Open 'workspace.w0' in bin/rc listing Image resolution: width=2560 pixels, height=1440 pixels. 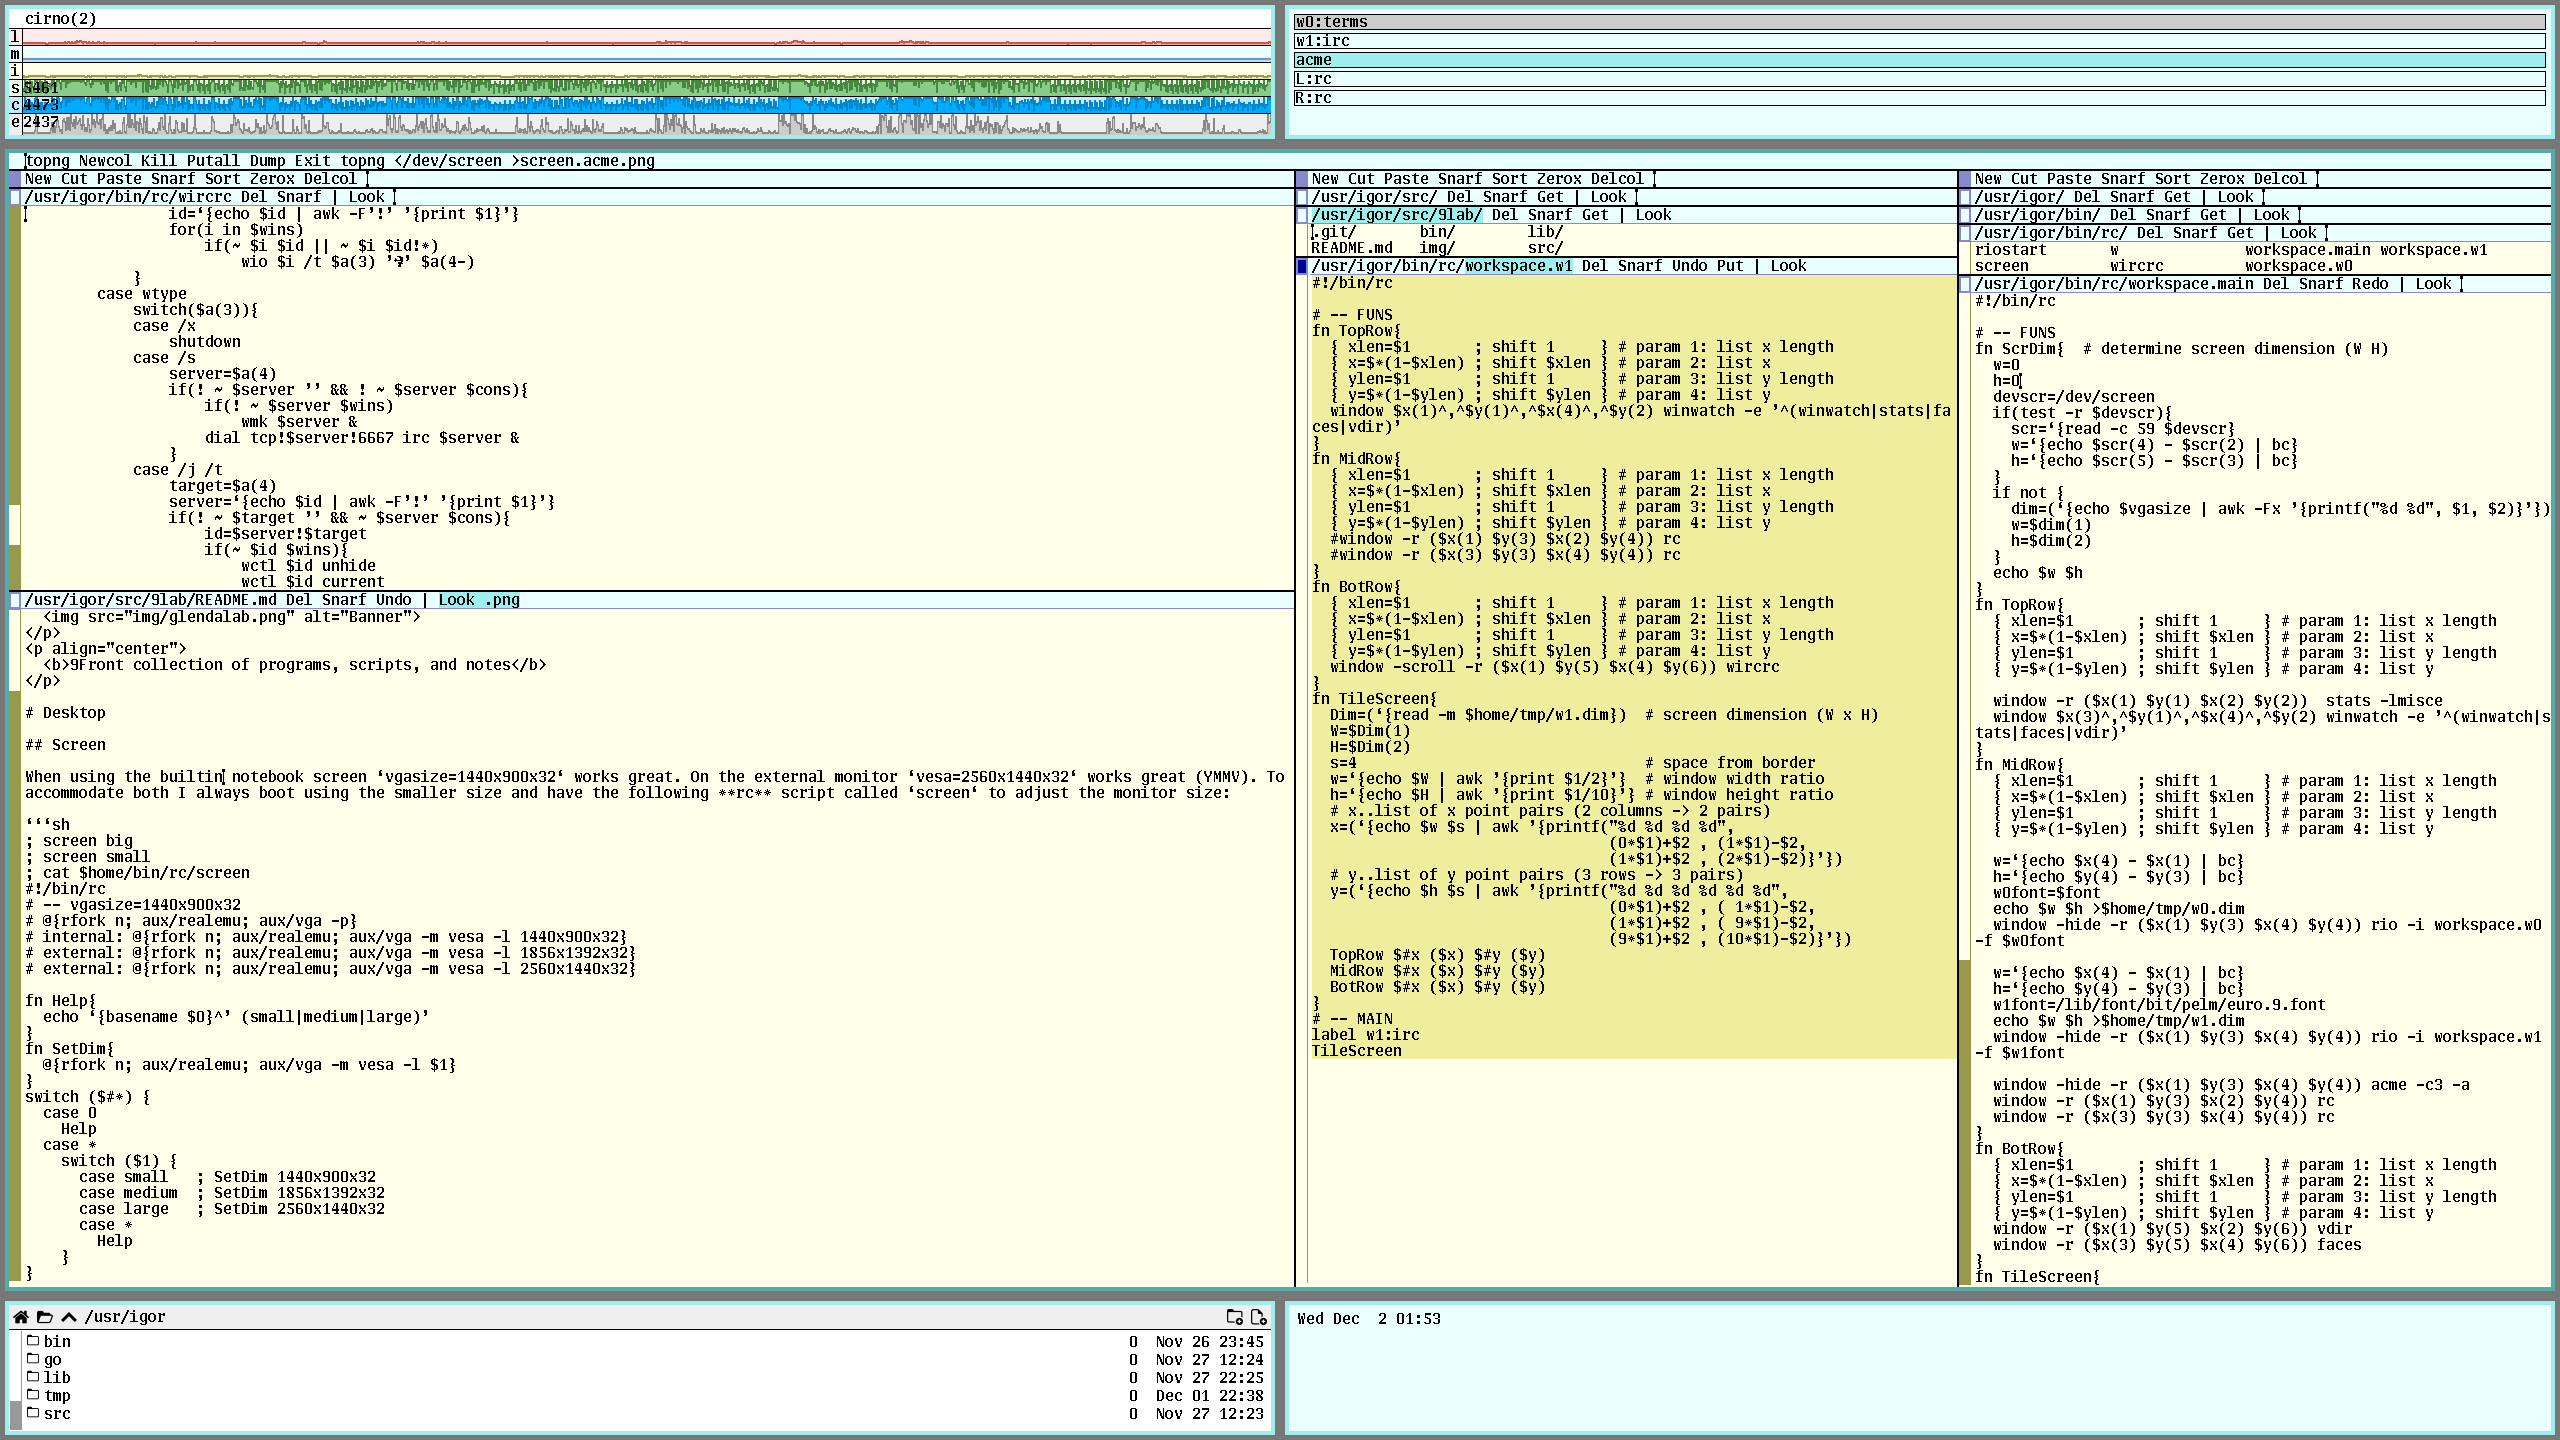(x=2298, y=266)
